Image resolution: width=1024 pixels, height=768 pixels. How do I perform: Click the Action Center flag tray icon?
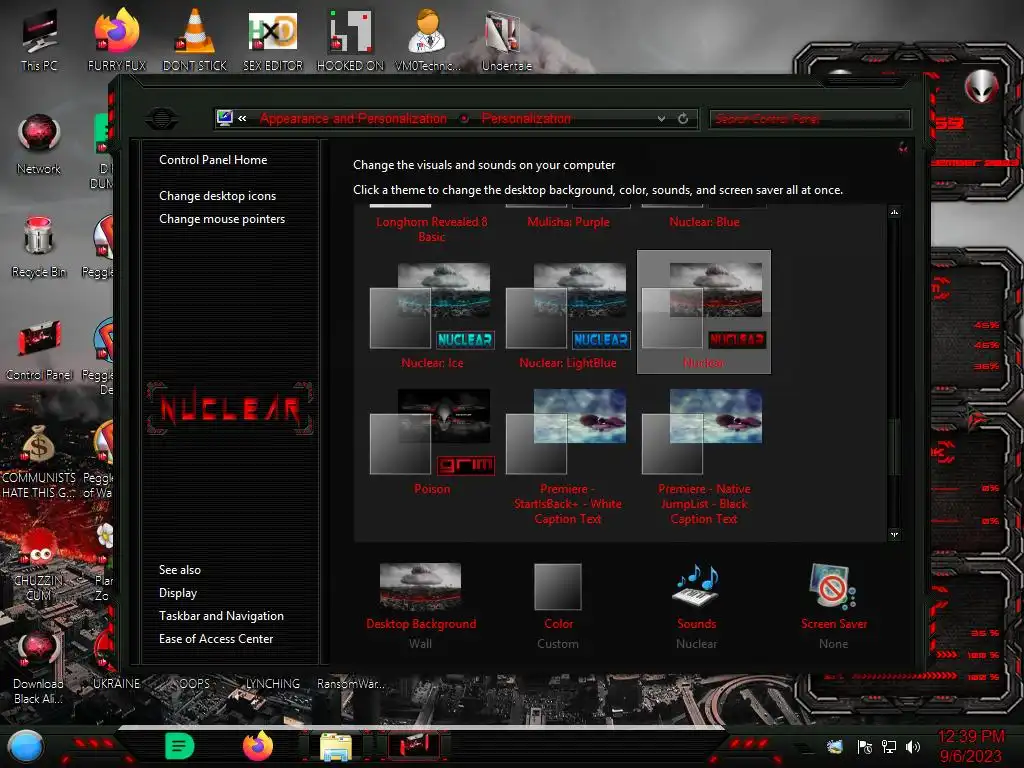tap(864, 746)
